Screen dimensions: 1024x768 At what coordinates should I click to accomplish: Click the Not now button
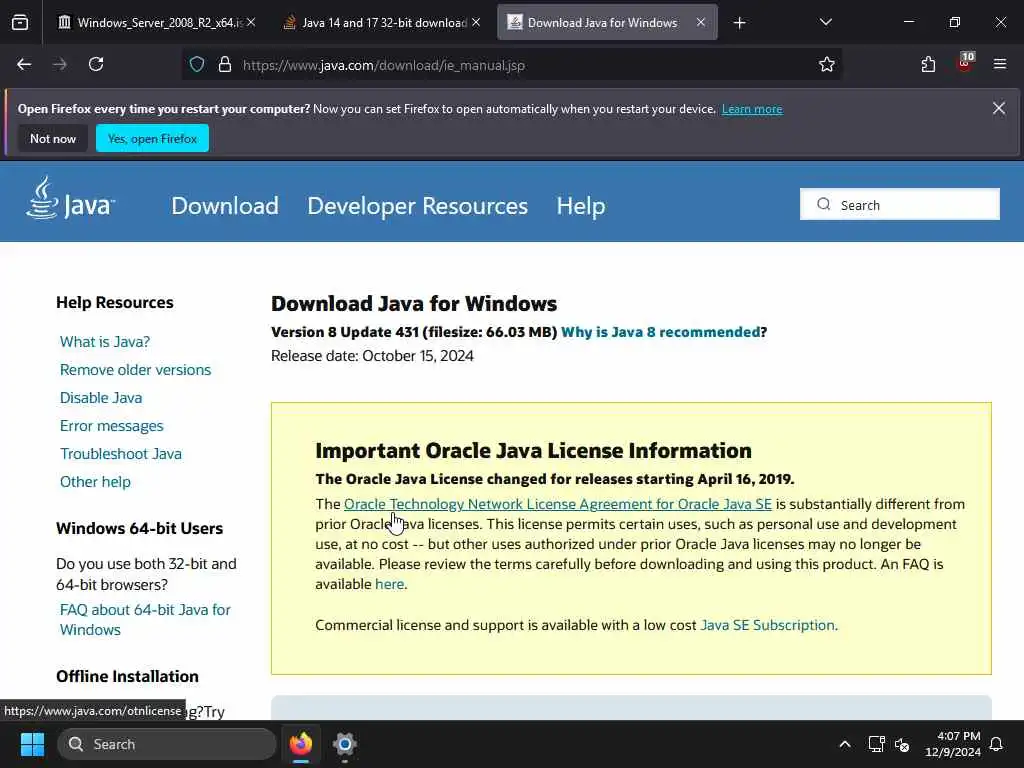click(53, 138)
